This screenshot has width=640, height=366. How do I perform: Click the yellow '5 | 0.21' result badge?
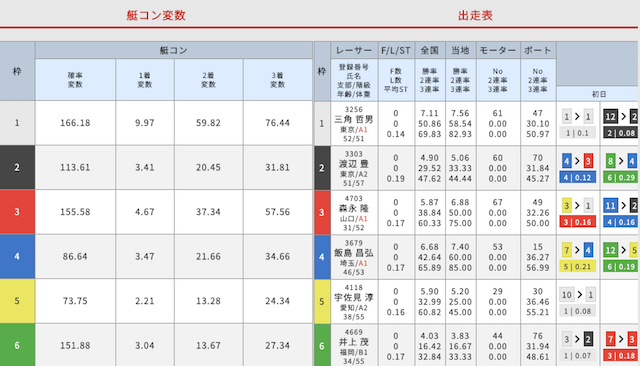(577, 266)
